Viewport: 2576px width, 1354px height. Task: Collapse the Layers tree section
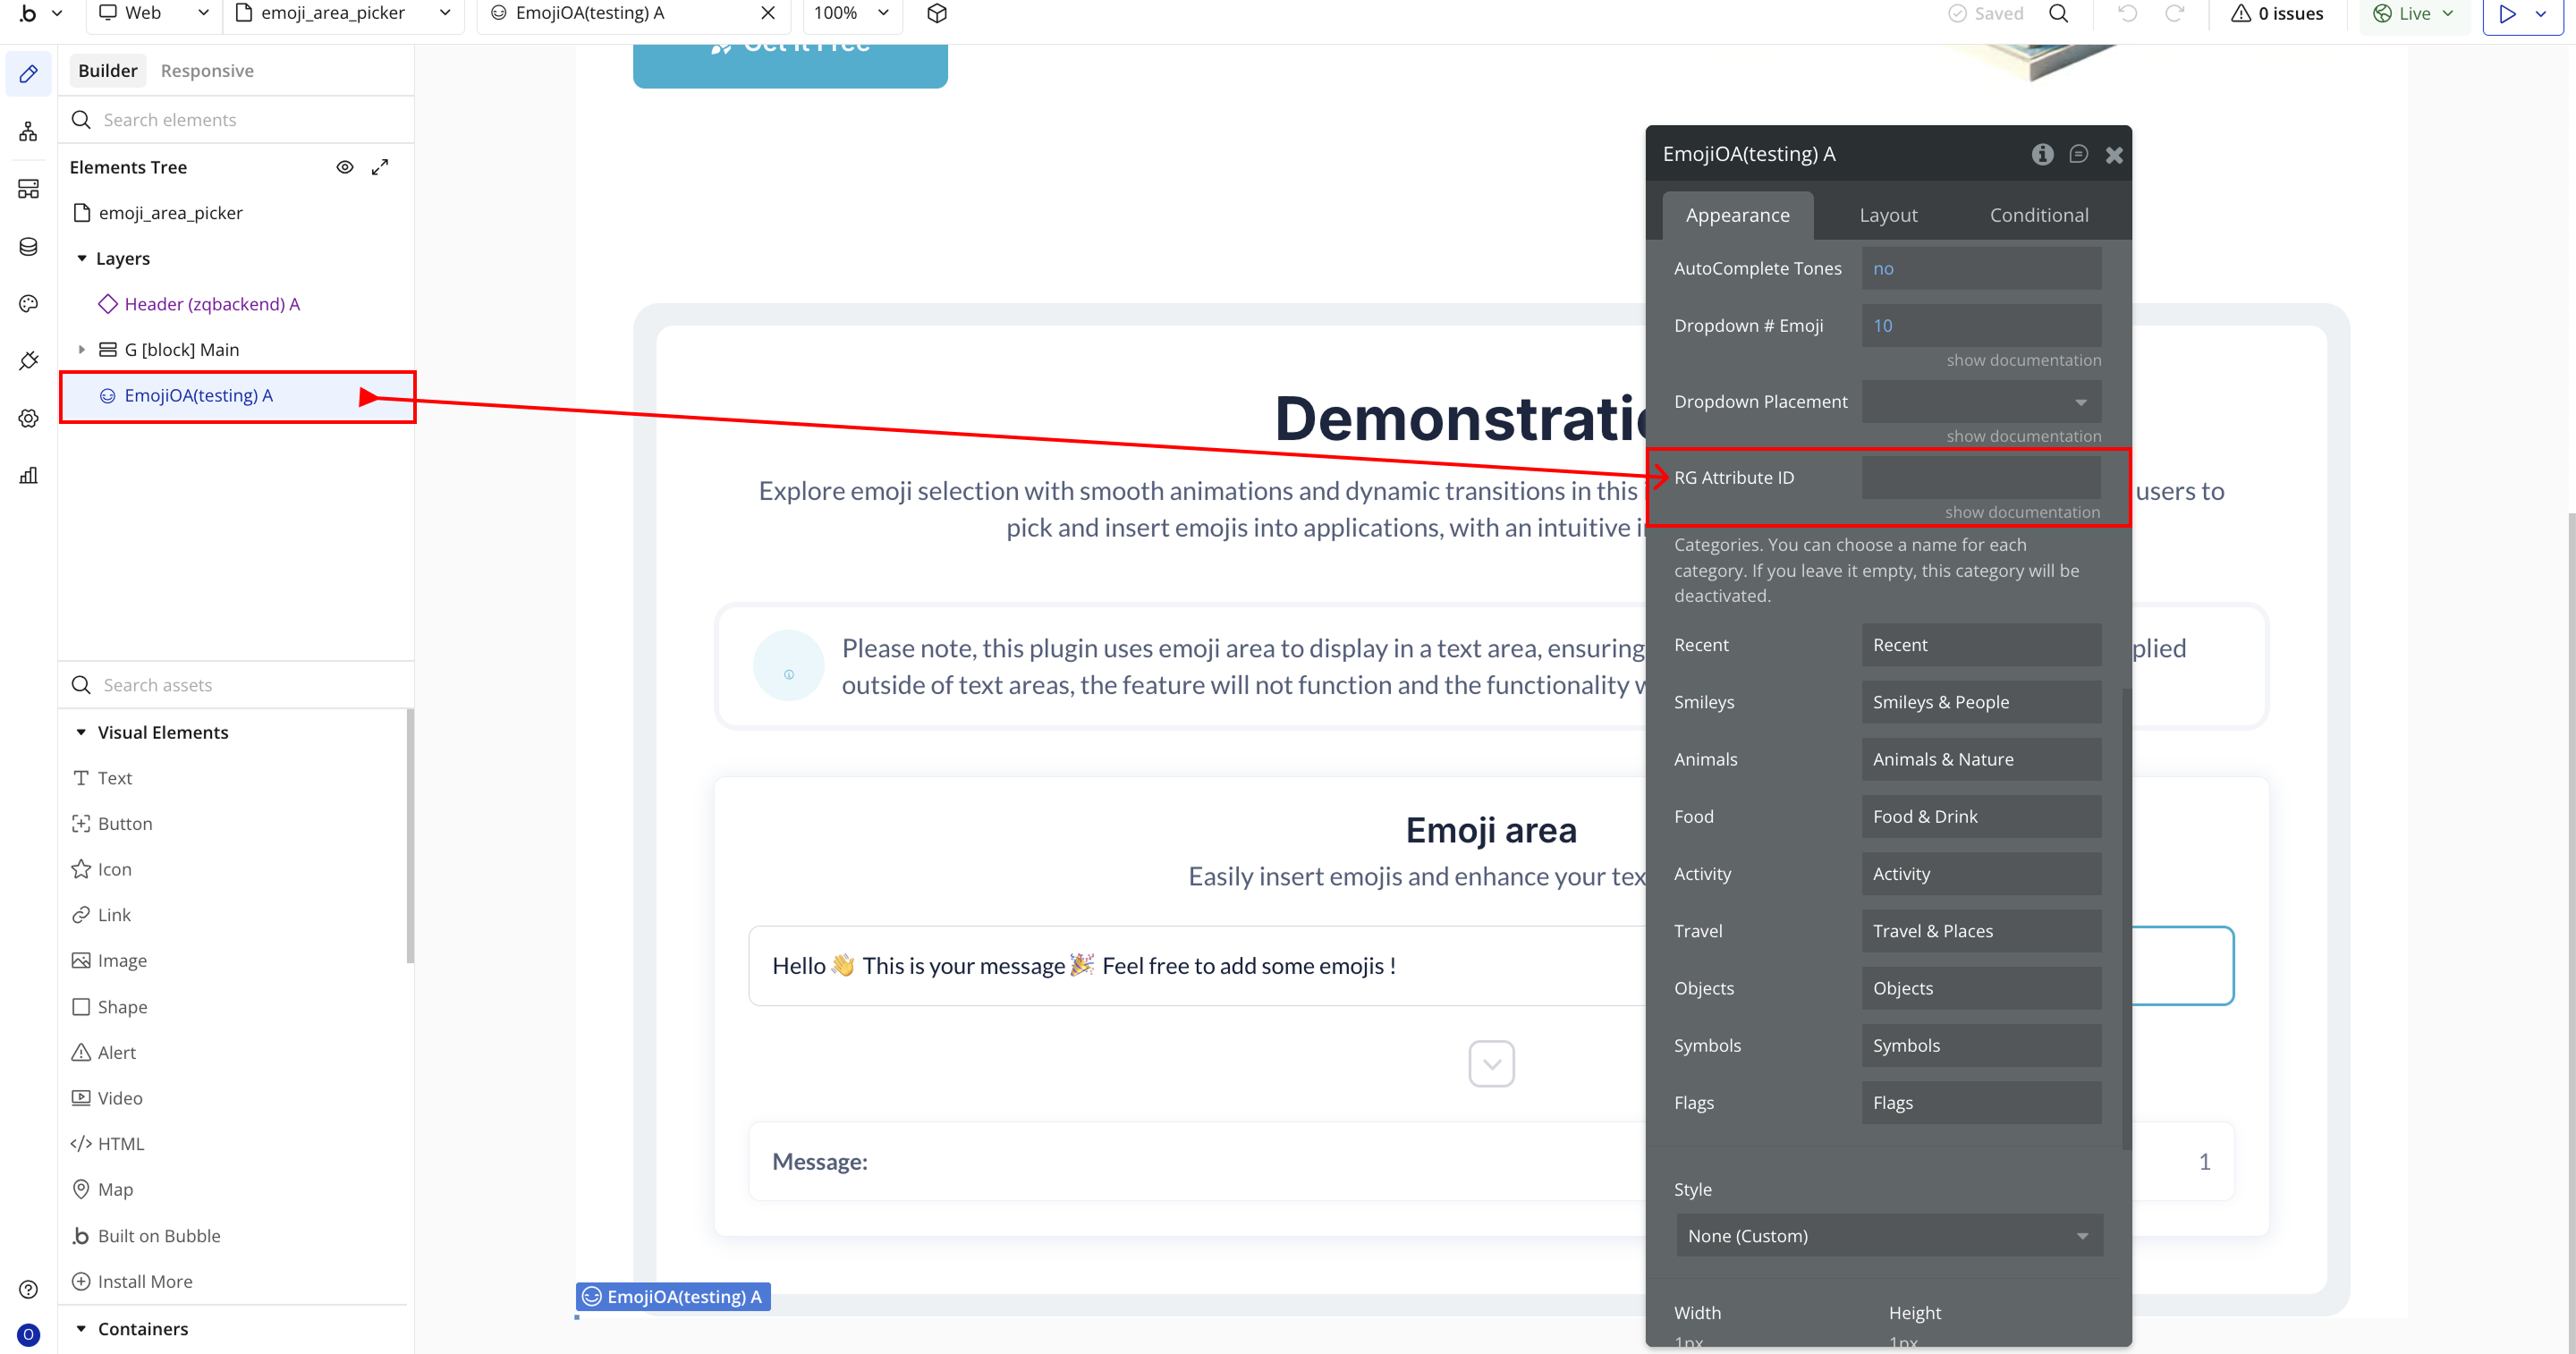click(82, 258)
